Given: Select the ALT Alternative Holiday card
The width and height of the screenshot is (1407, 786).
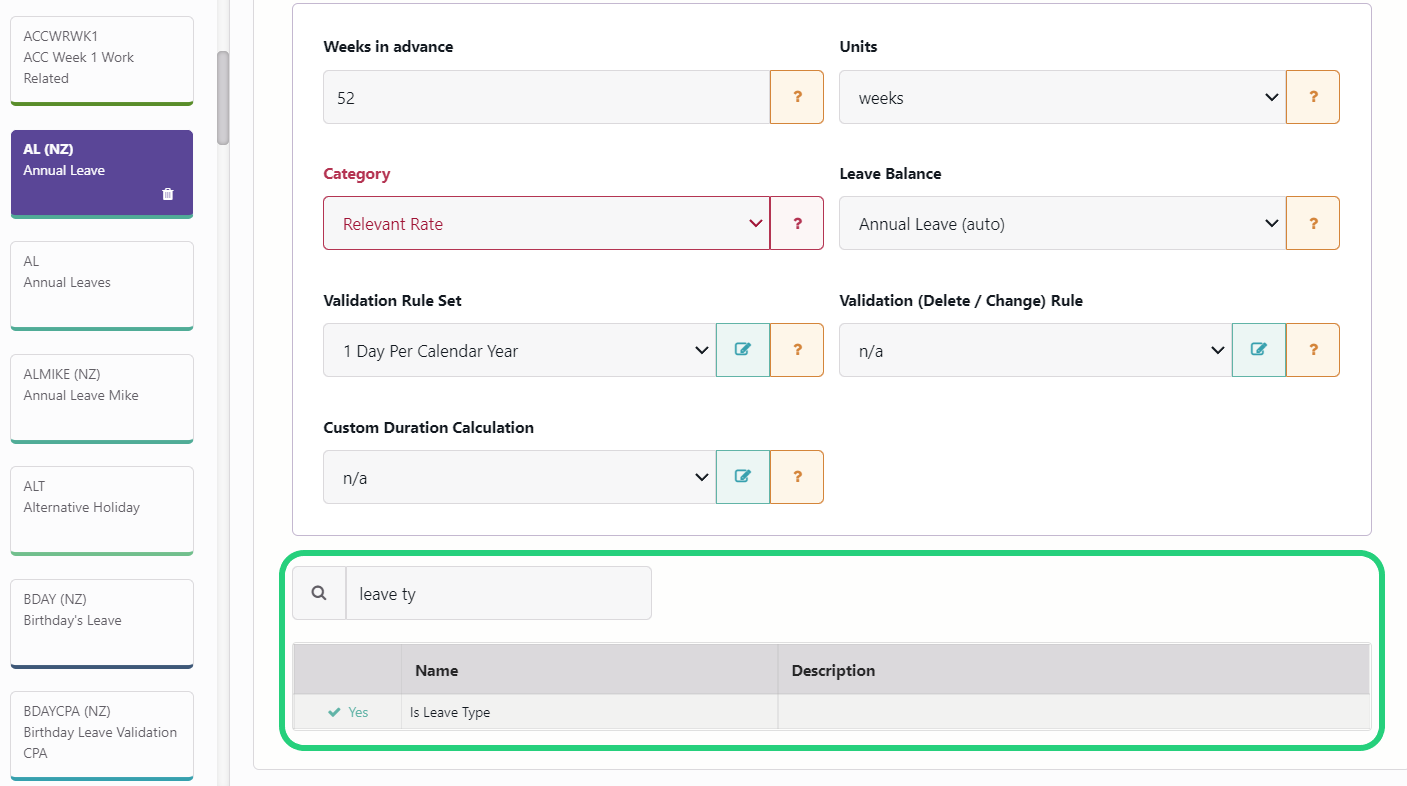Looking at the screenshot, I should point(102,511).
